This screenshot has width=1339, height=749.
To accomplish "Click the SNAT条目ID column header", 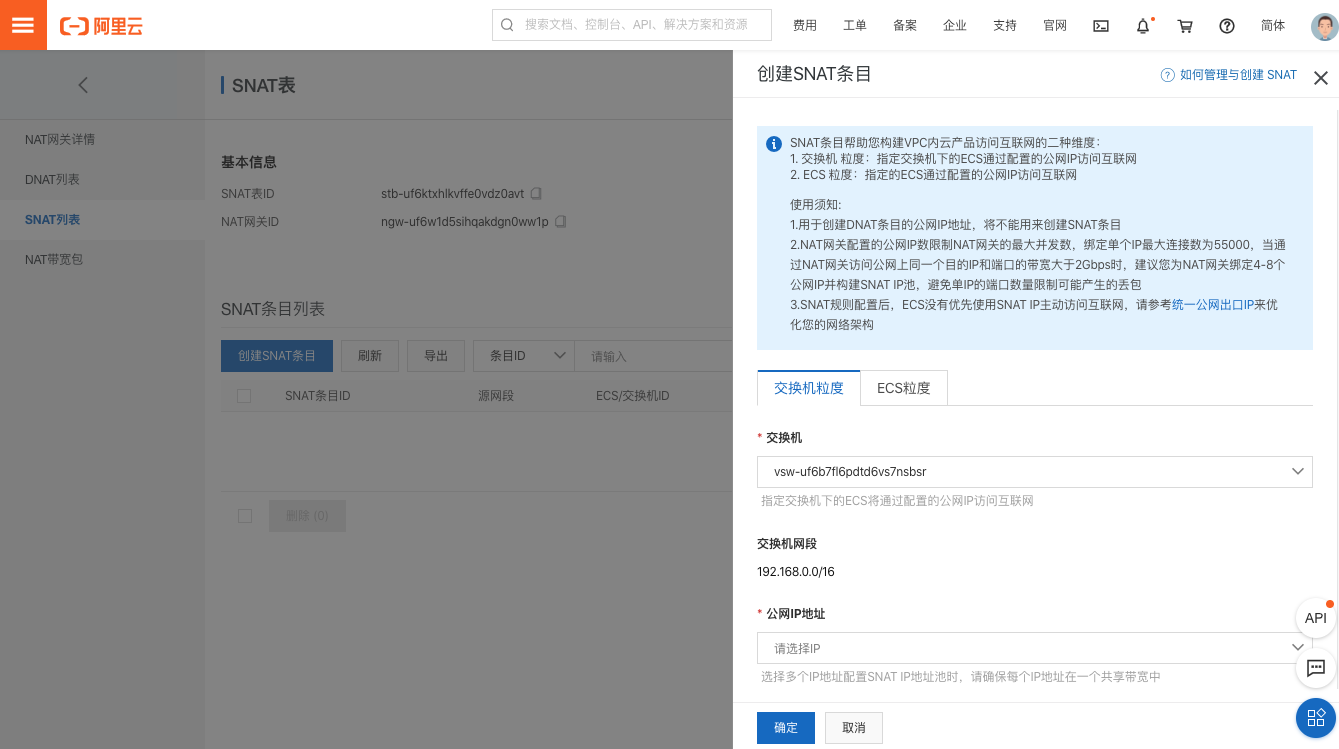I will (318, 396).
